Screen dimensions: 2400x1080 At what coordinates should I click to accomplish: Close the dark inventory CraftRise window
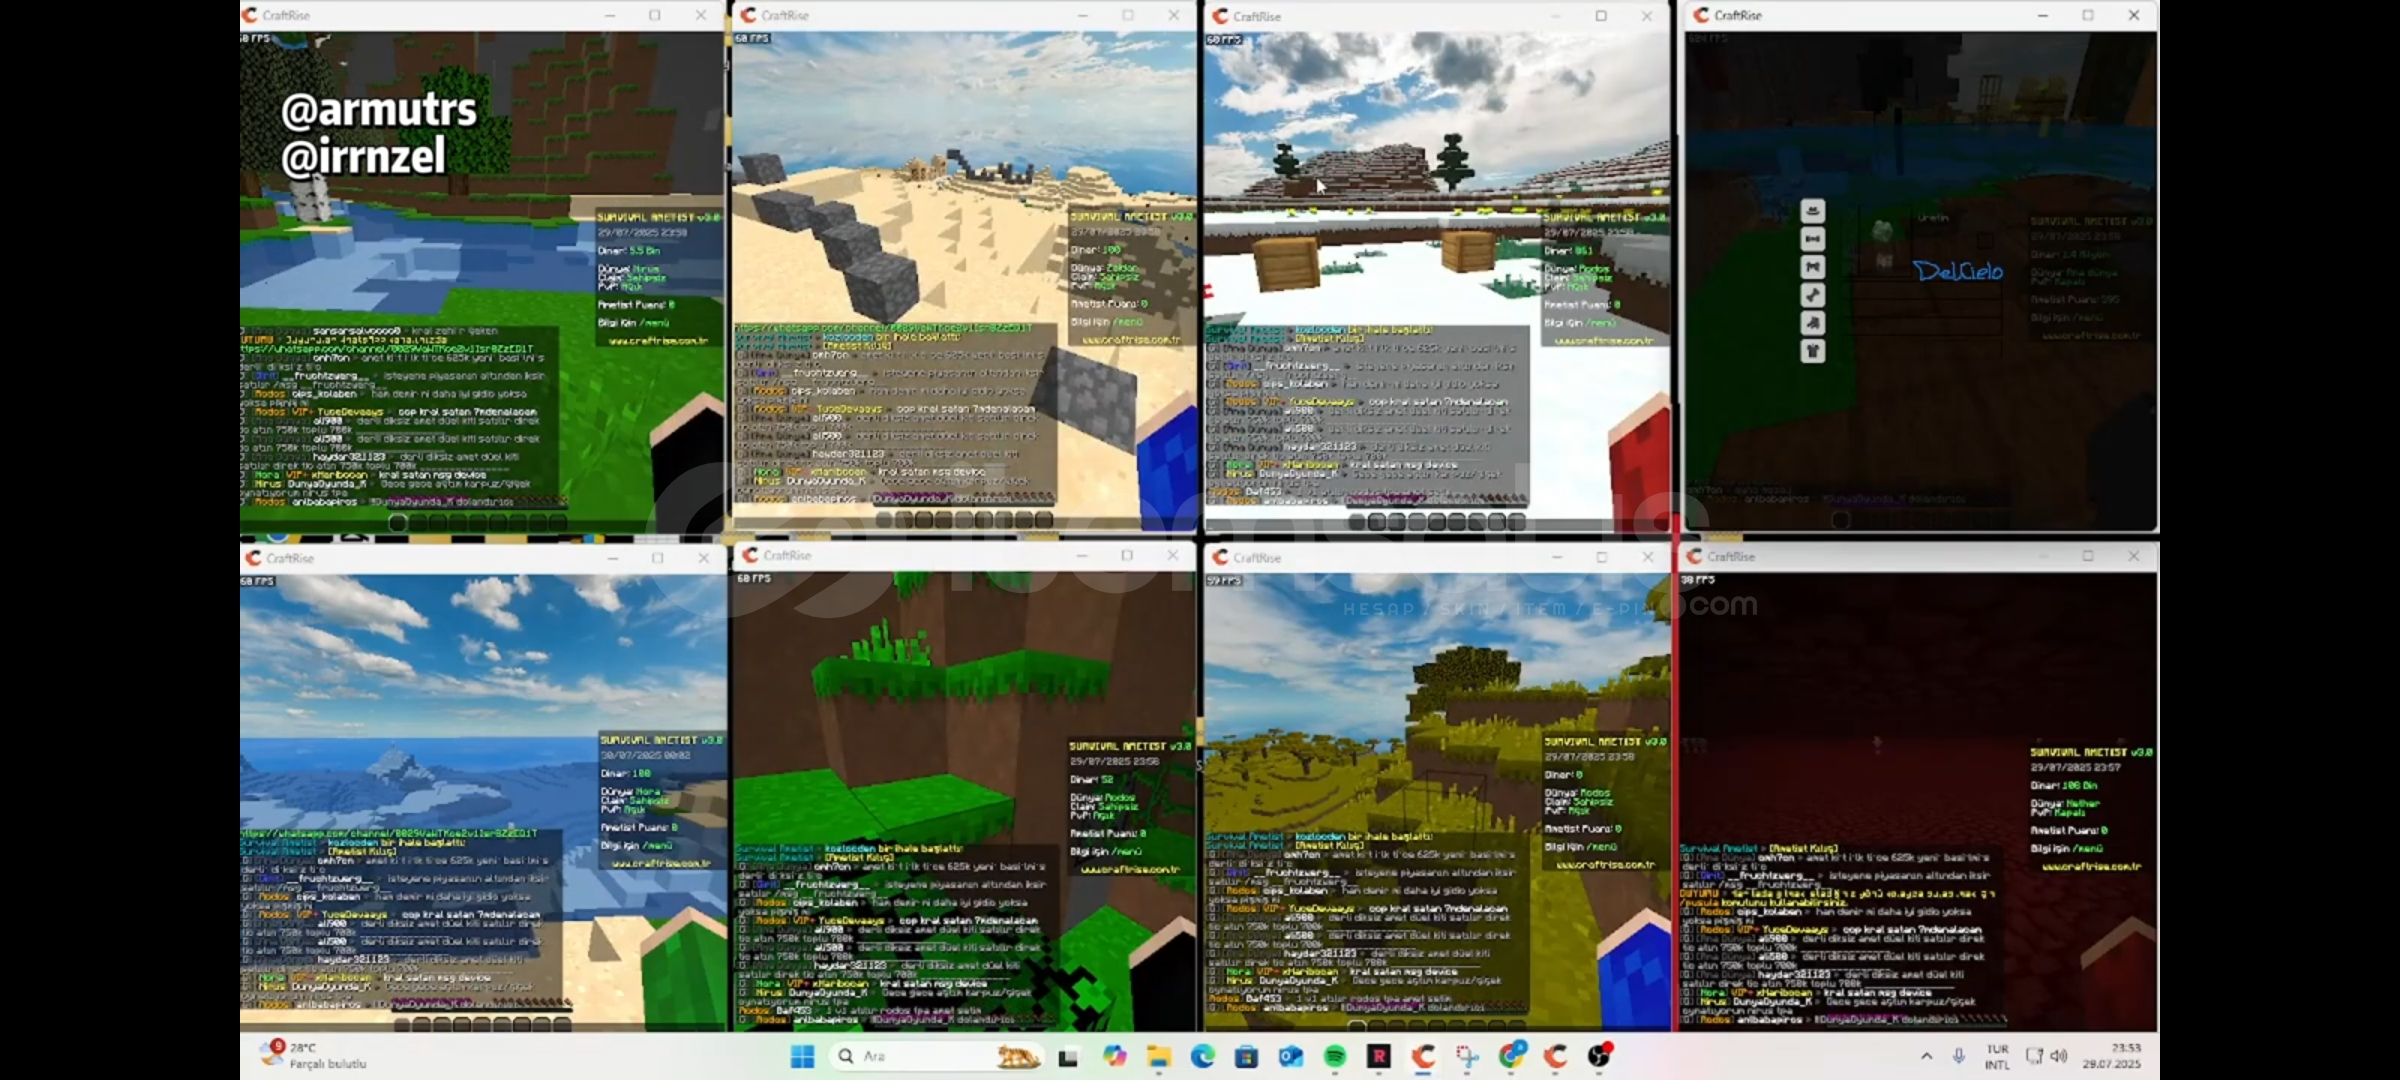2134,15
